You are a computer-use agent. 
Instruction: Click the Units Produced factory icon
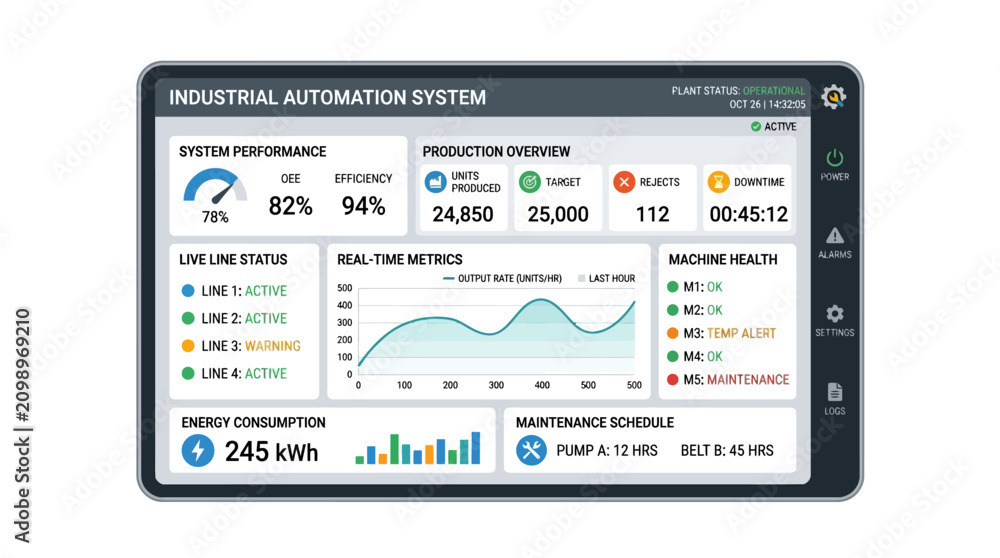(436, 182)
